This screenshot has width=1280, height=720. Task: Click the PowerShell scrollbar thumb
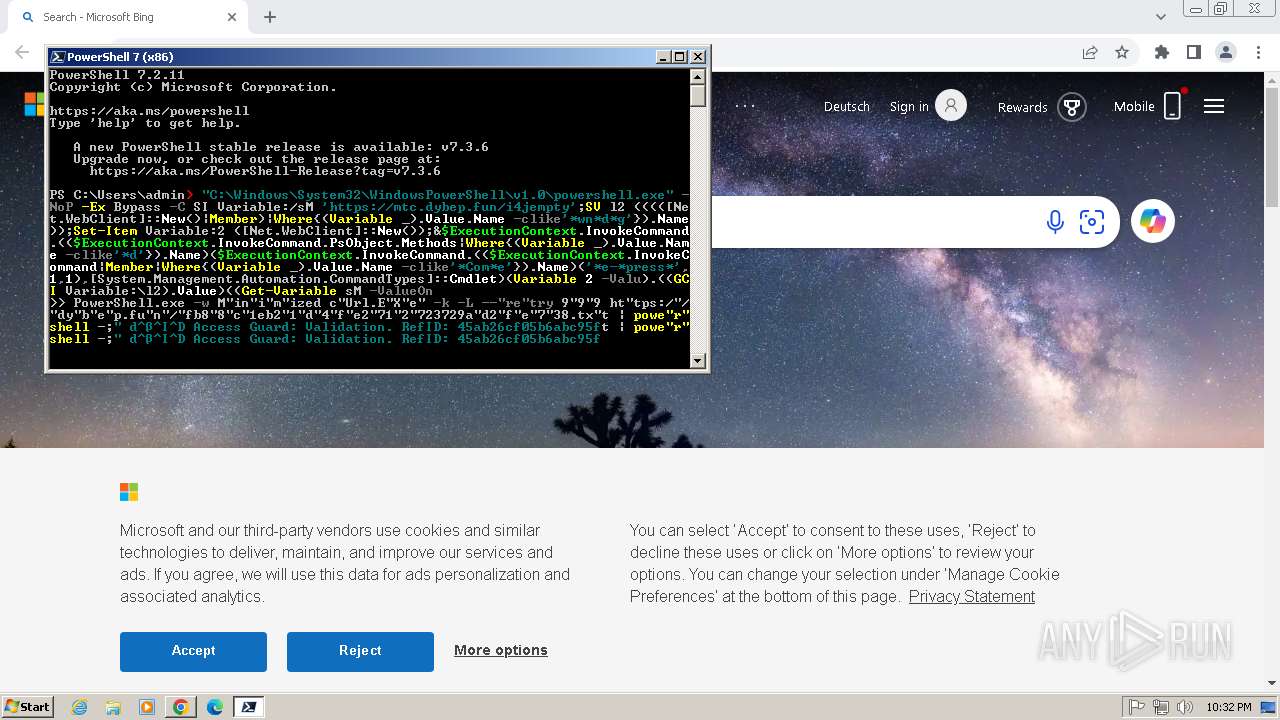pos(698,96)
